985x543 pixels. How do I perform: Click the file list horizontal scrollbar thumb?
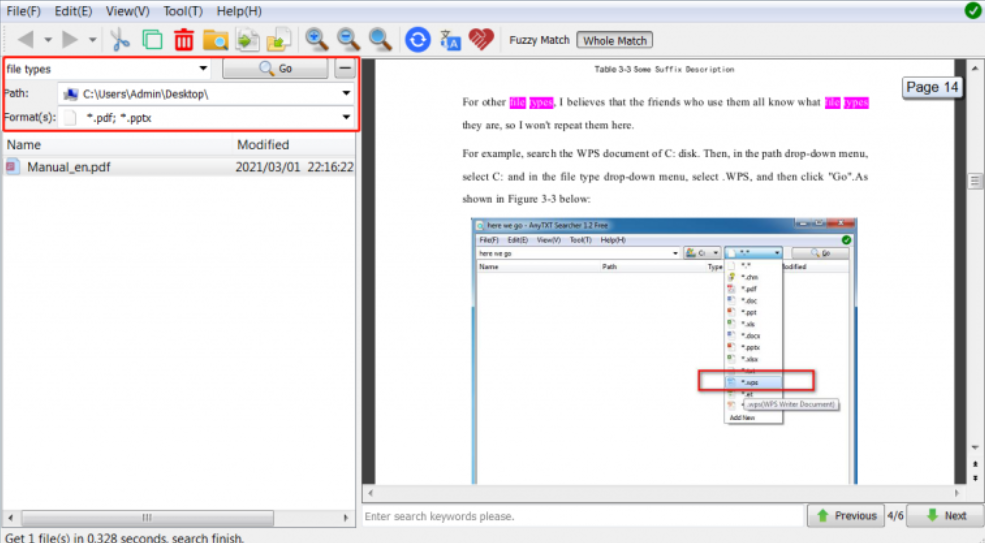click(148, 518)
